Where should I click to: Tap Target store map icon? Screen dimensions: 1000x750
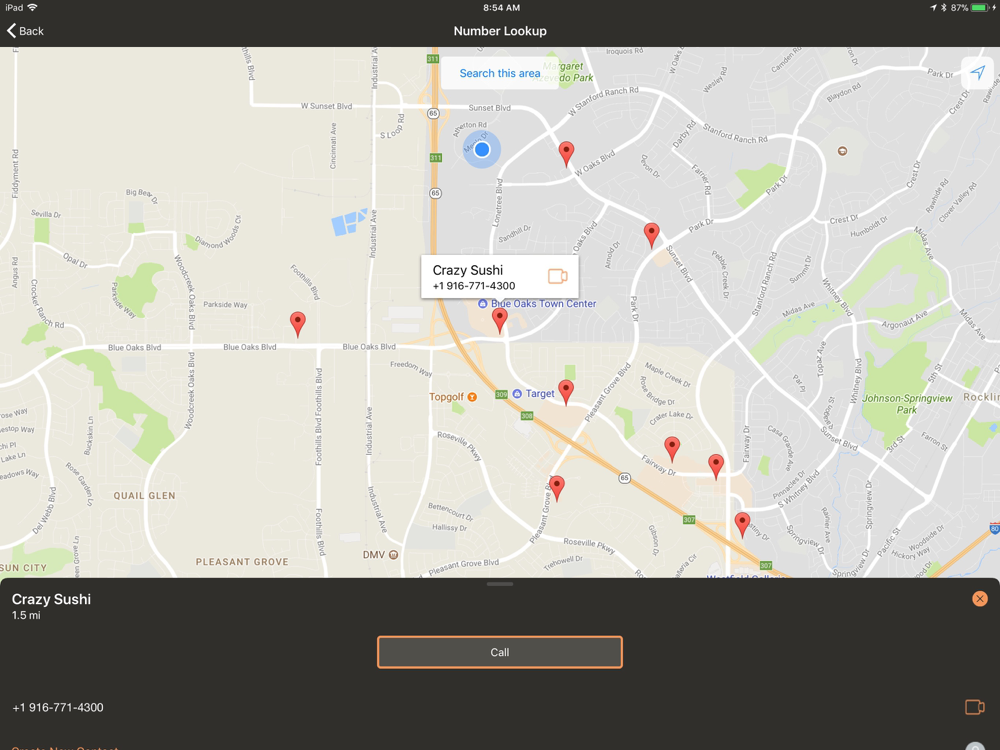517,393
